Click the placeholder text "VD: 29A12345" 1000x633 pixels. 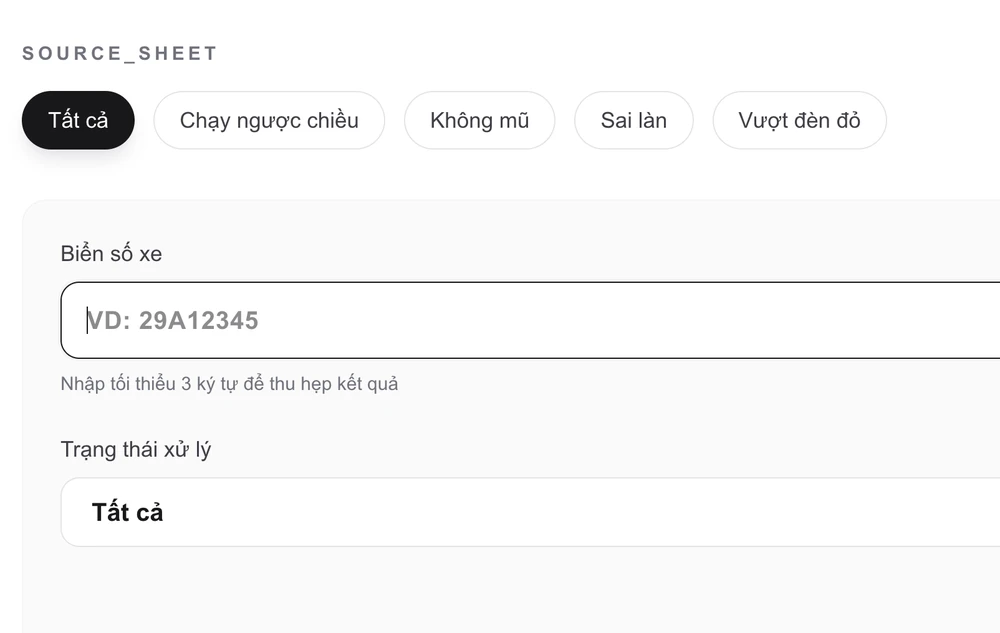pyautogui.click(x=174, y=320)
